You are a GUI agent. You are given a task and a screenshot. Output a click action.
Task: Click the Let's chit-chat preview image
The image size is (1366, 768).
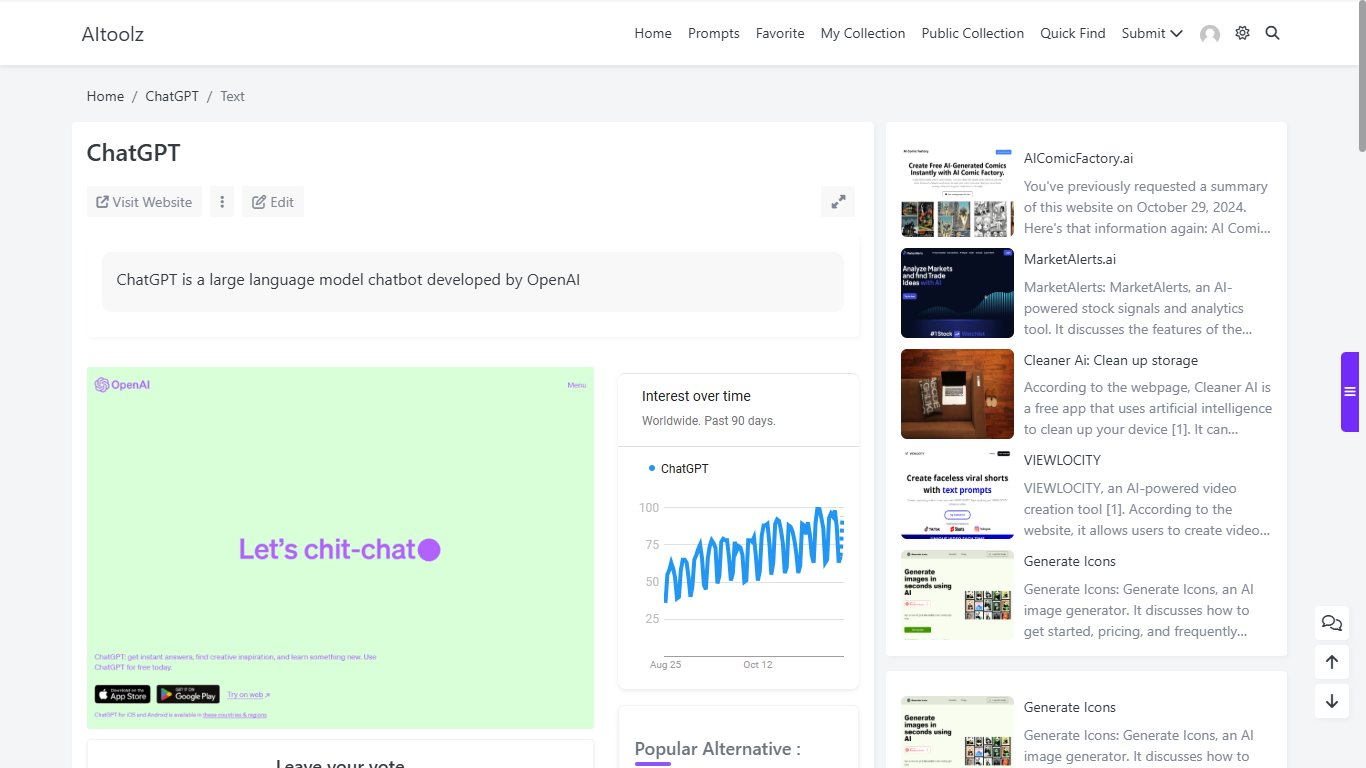(x=340, y=548)
